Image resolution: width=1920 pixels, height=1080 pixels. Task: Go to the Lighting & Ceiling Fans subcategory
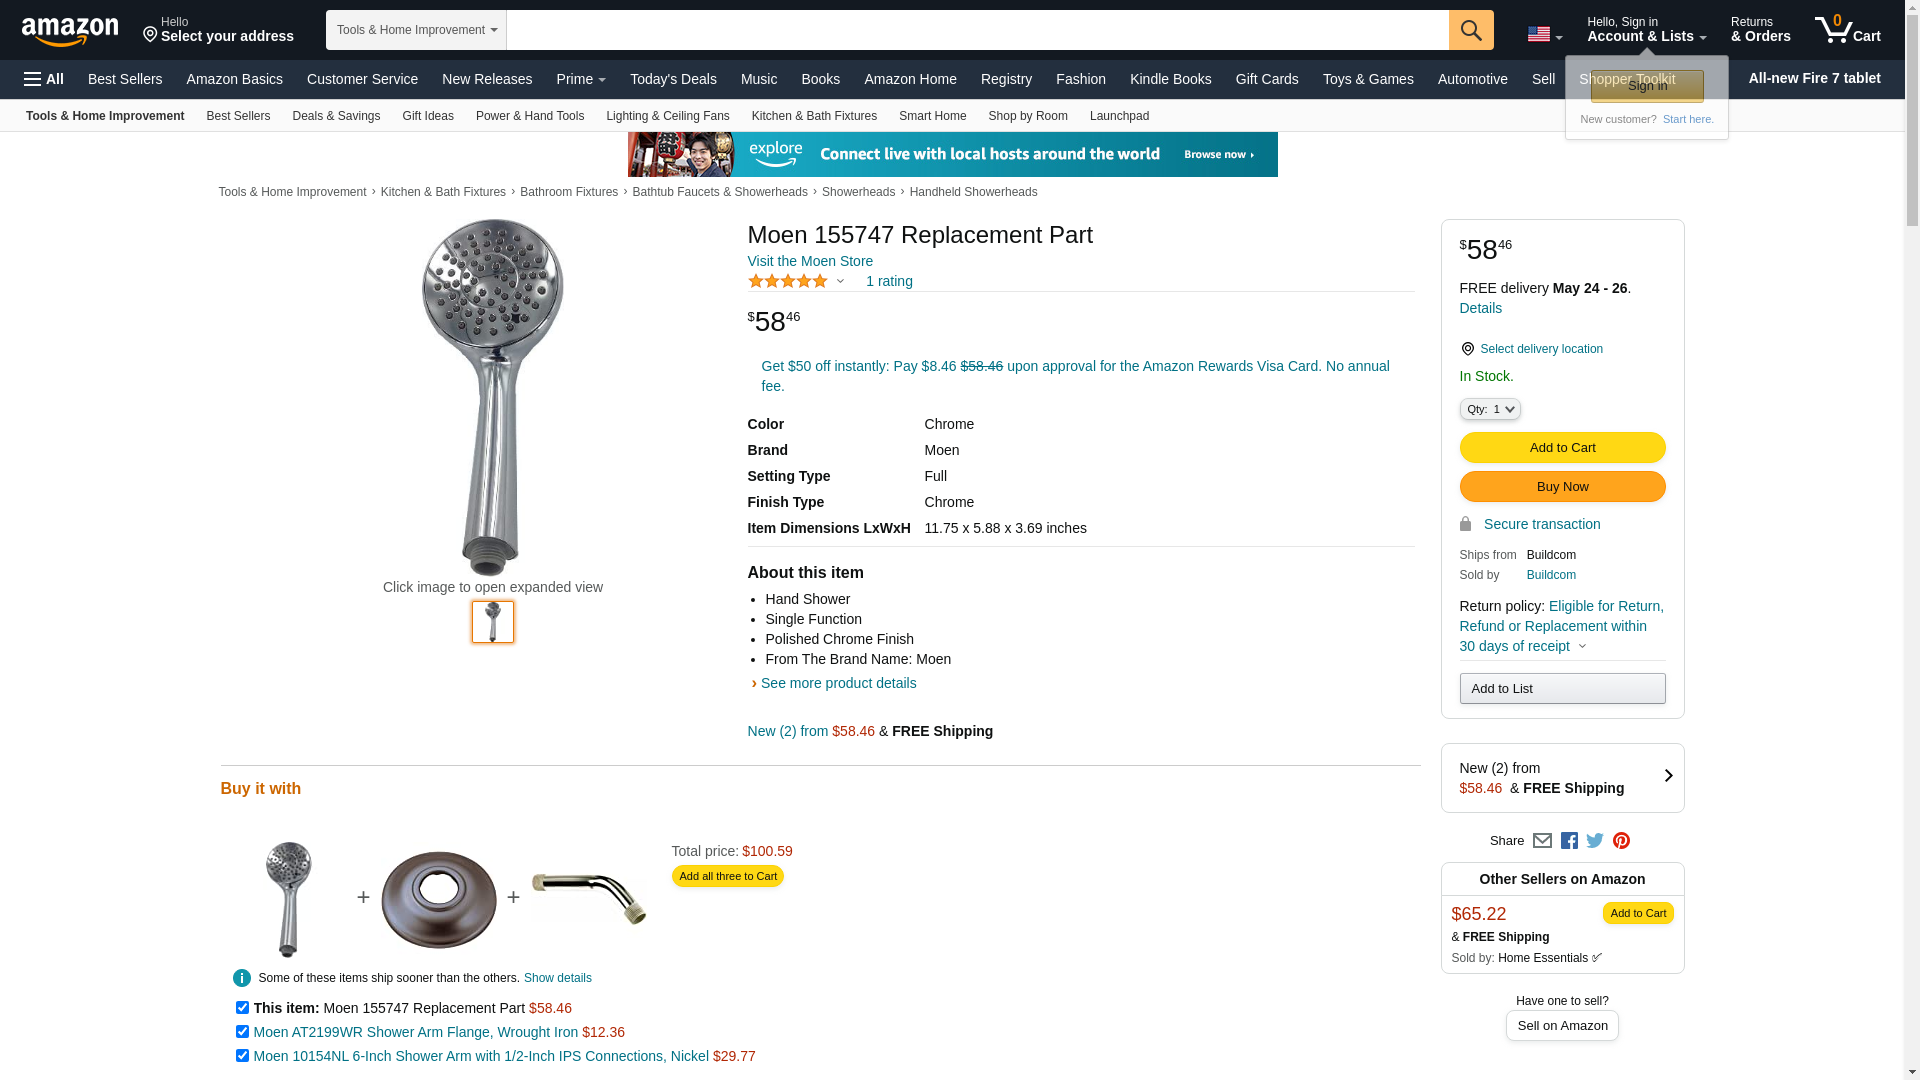point(667,116)
